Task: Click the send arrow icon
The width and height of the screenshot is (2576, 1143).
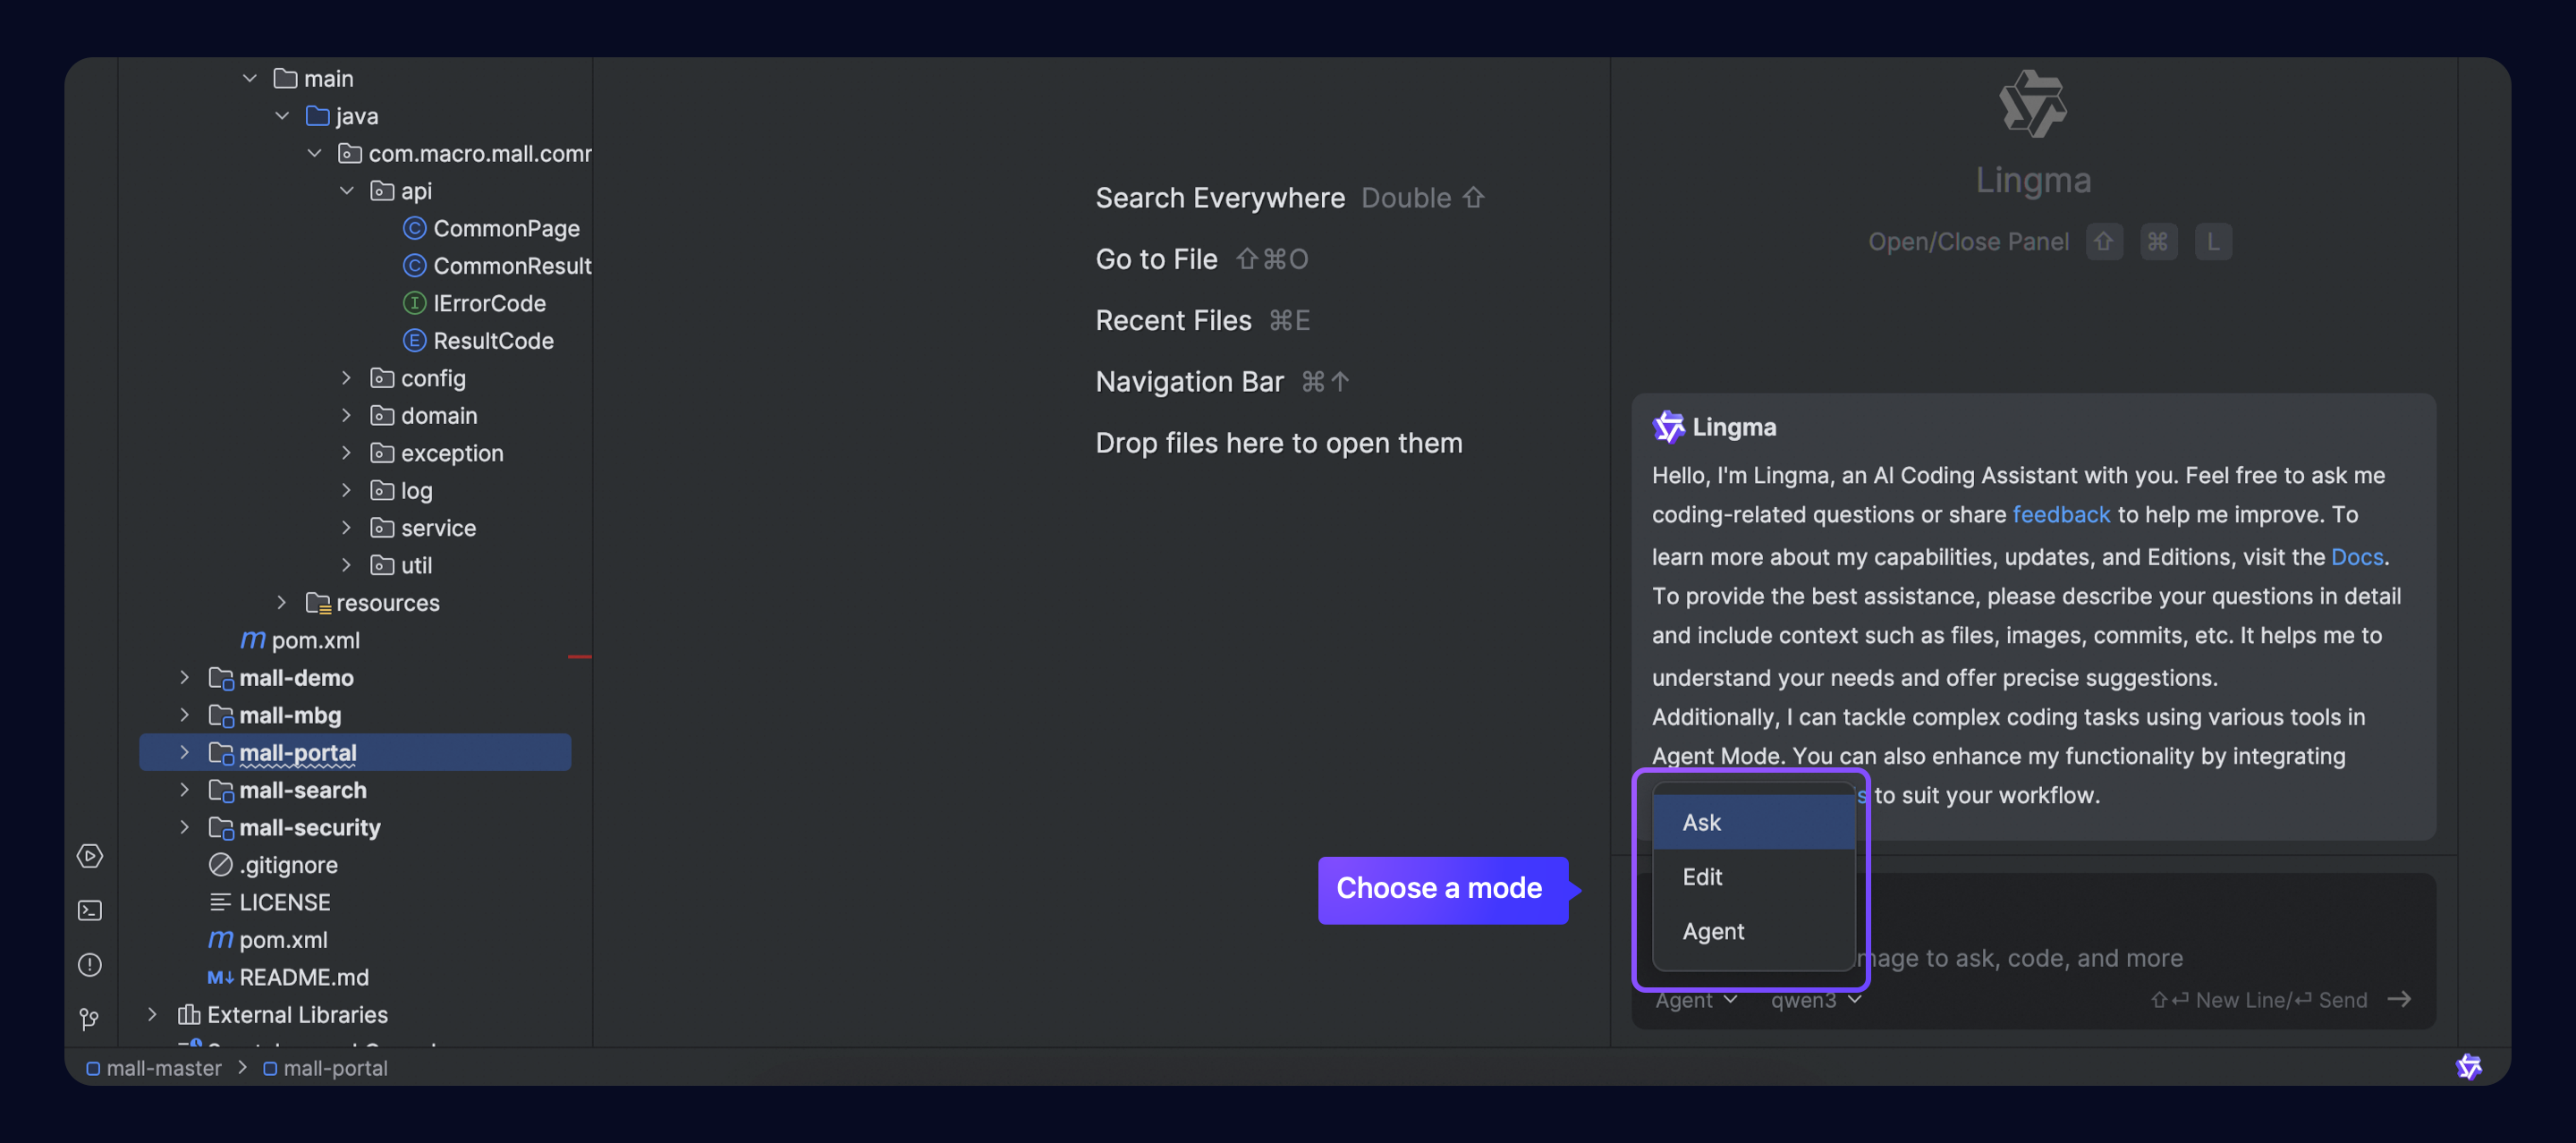Action: click(2399, 999)
